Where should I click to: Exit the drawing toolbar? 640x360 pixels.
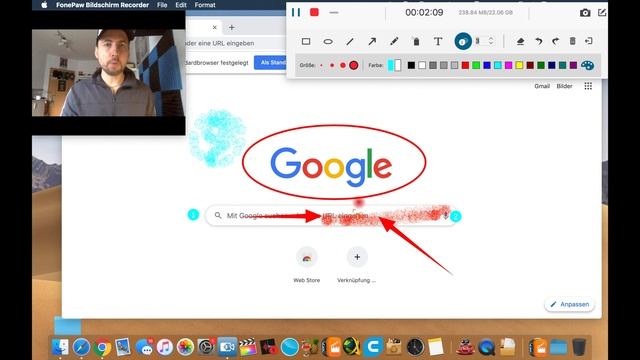coord(589,41)
